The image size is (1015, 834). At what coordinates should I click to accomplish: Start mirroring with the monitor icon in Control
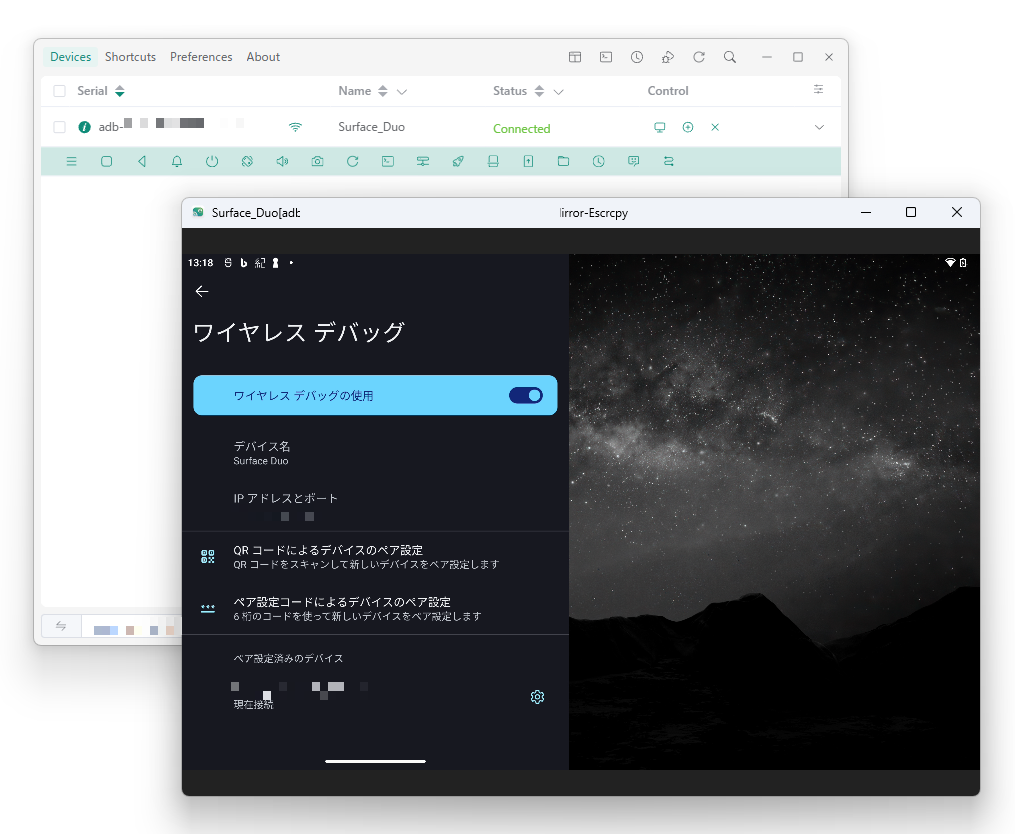[x=660, y=128]
